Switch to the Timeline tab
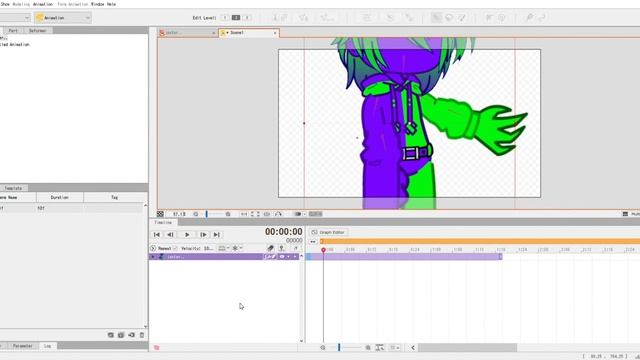The width and height of the screenshot is (640, 360). click(163, 222)
